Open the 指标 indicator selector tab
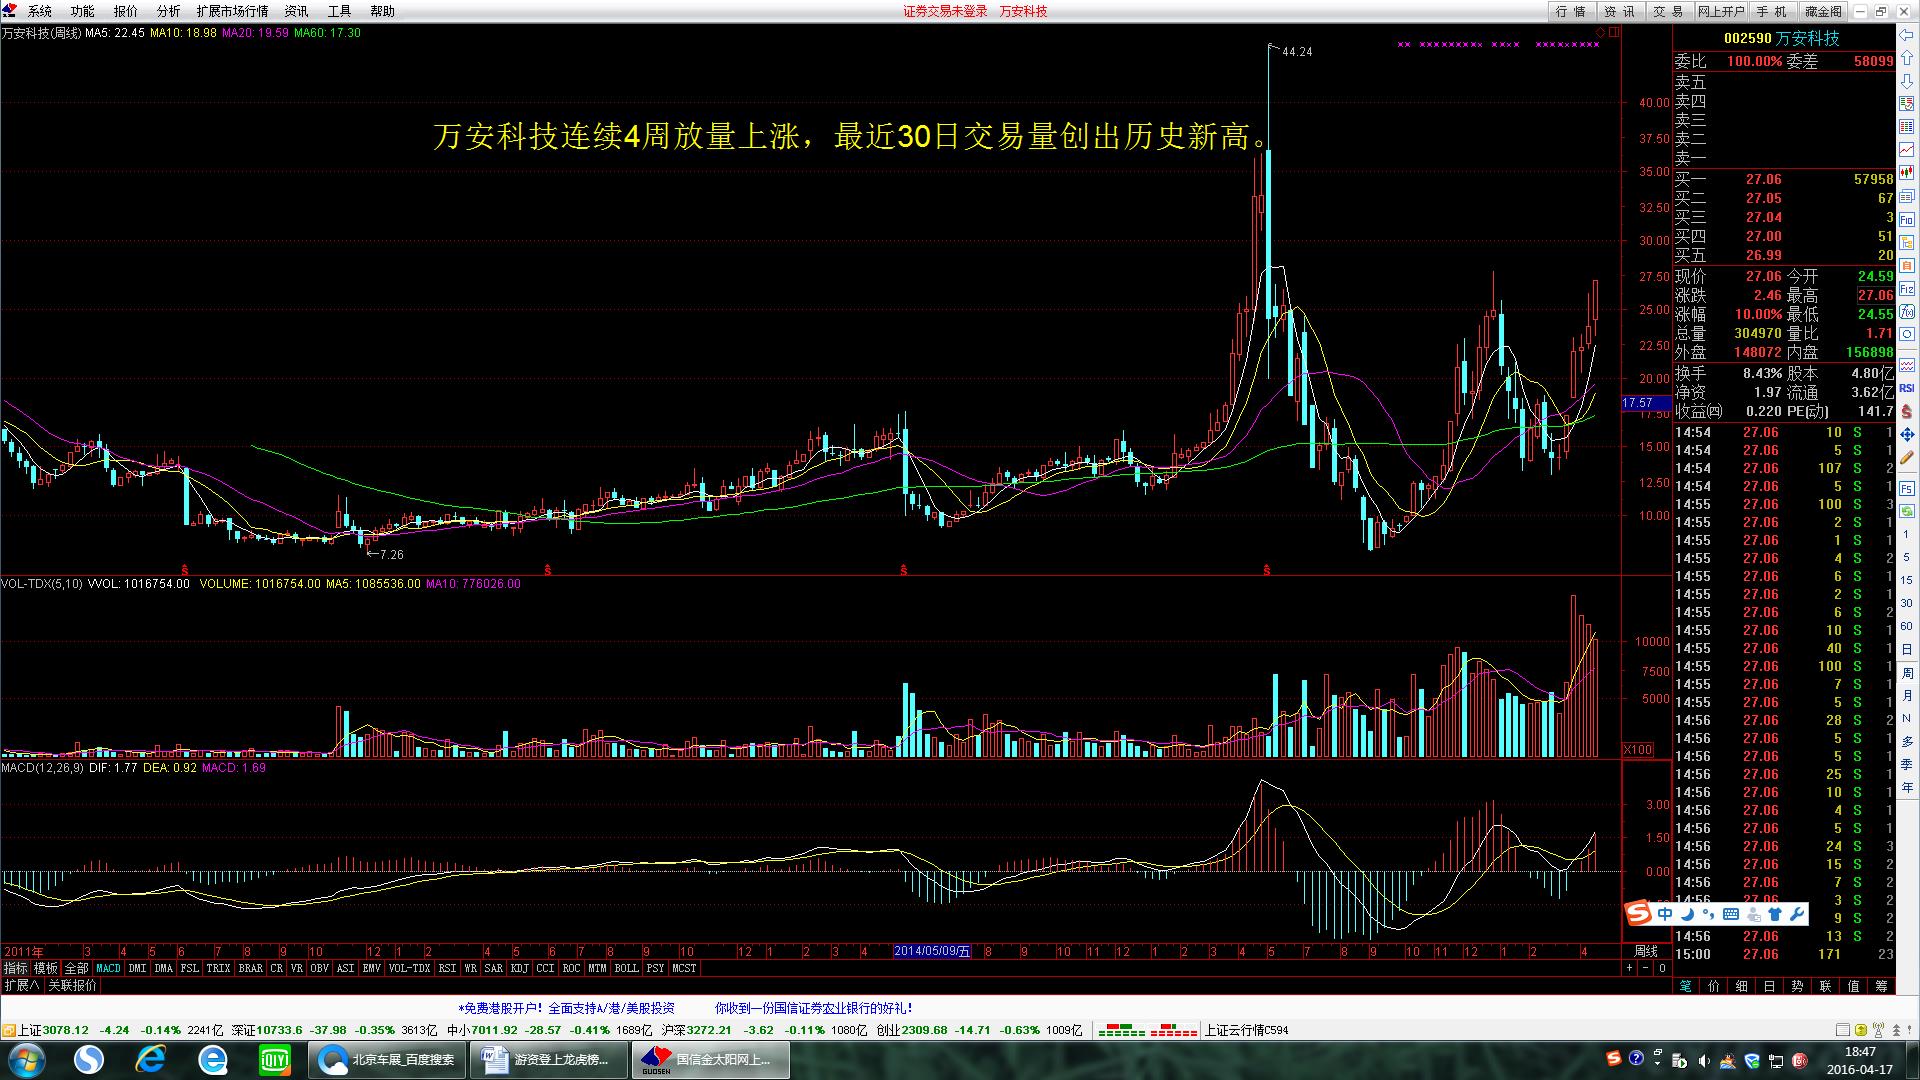 (x=15, y=968)
